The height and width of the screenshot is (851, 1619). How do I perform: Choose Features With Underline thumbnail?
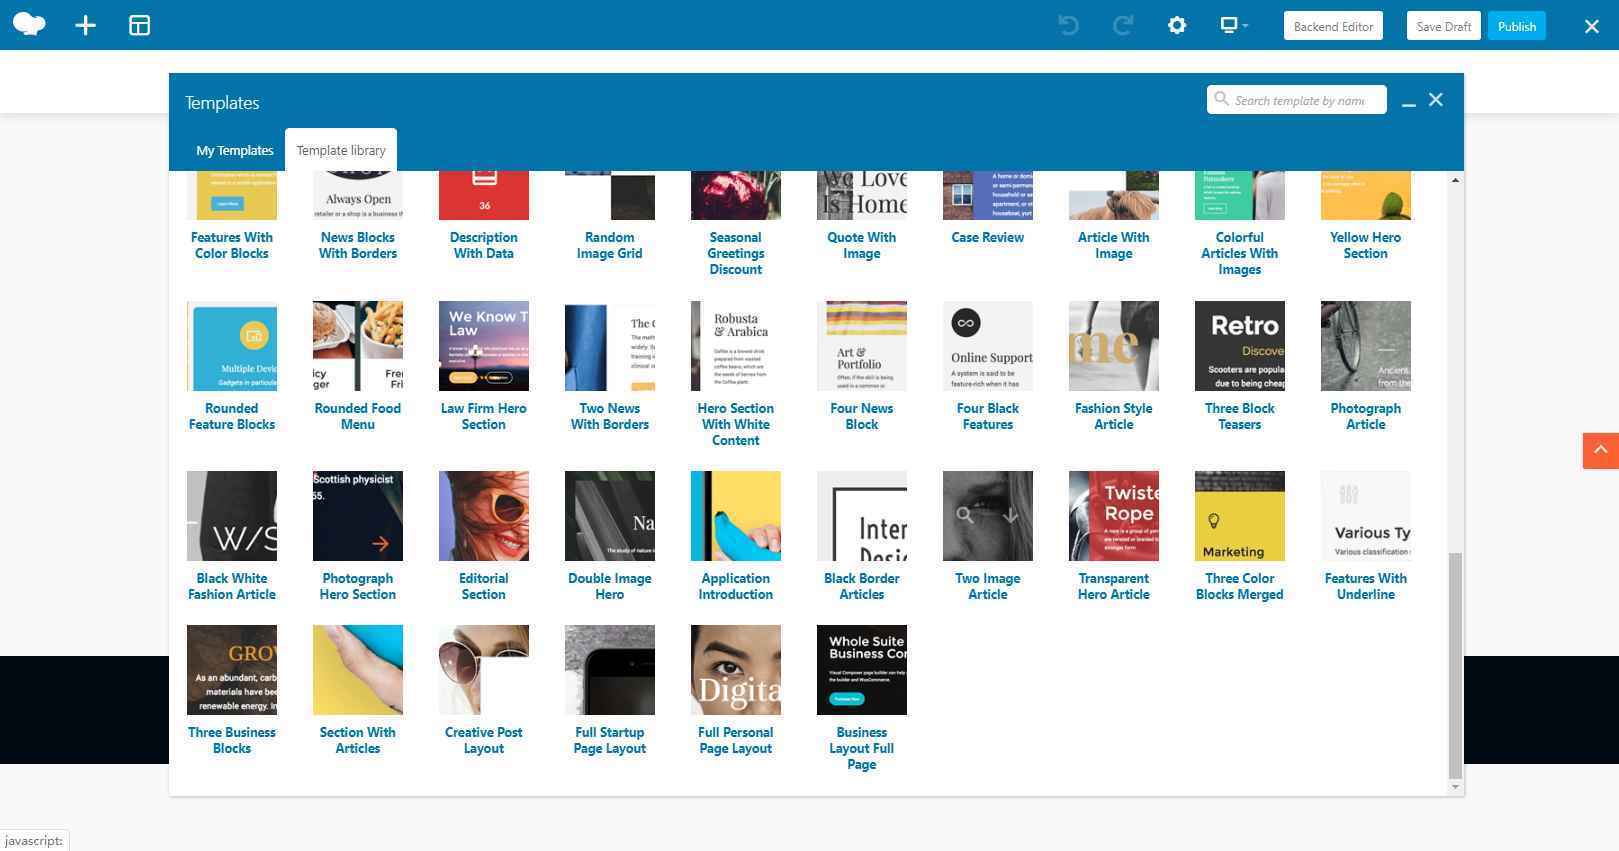pos(1366,516)
